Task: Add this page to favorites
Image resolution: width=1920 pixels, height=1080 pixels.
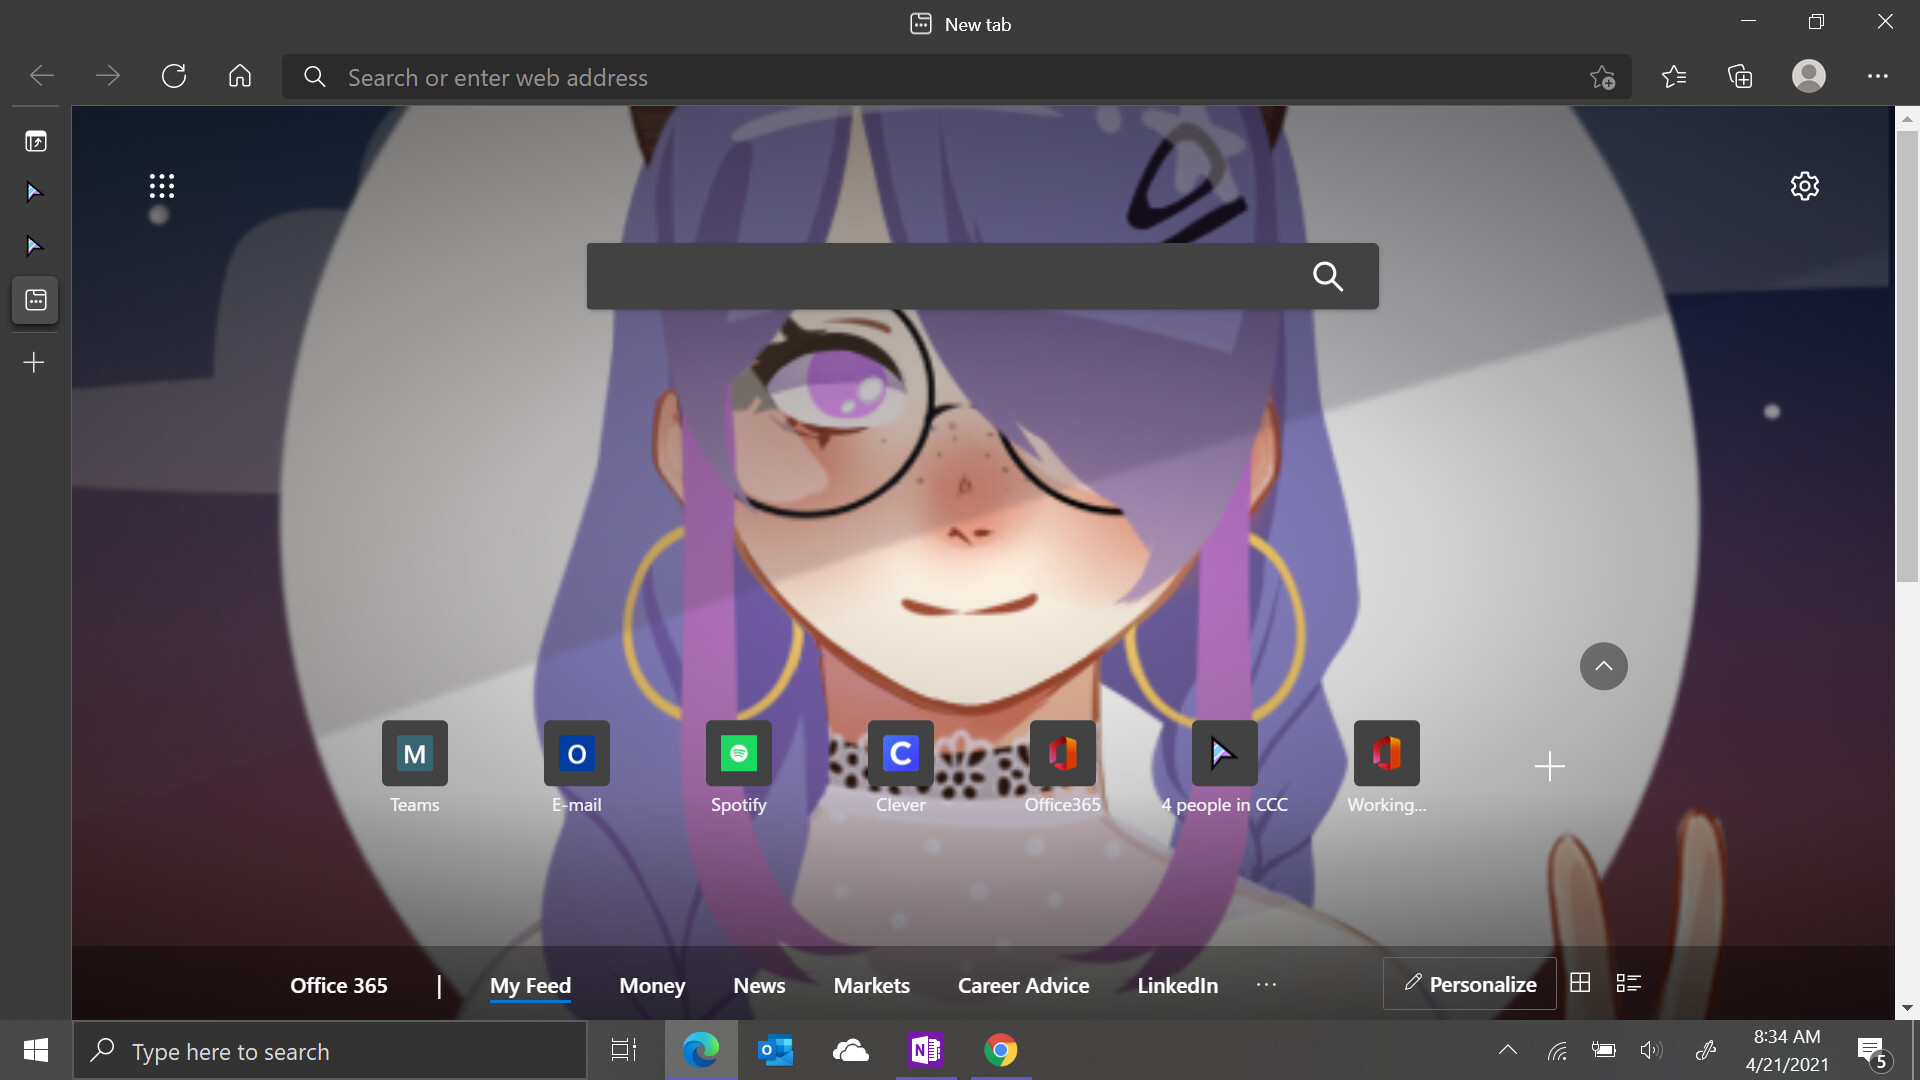Action: 1602,77
